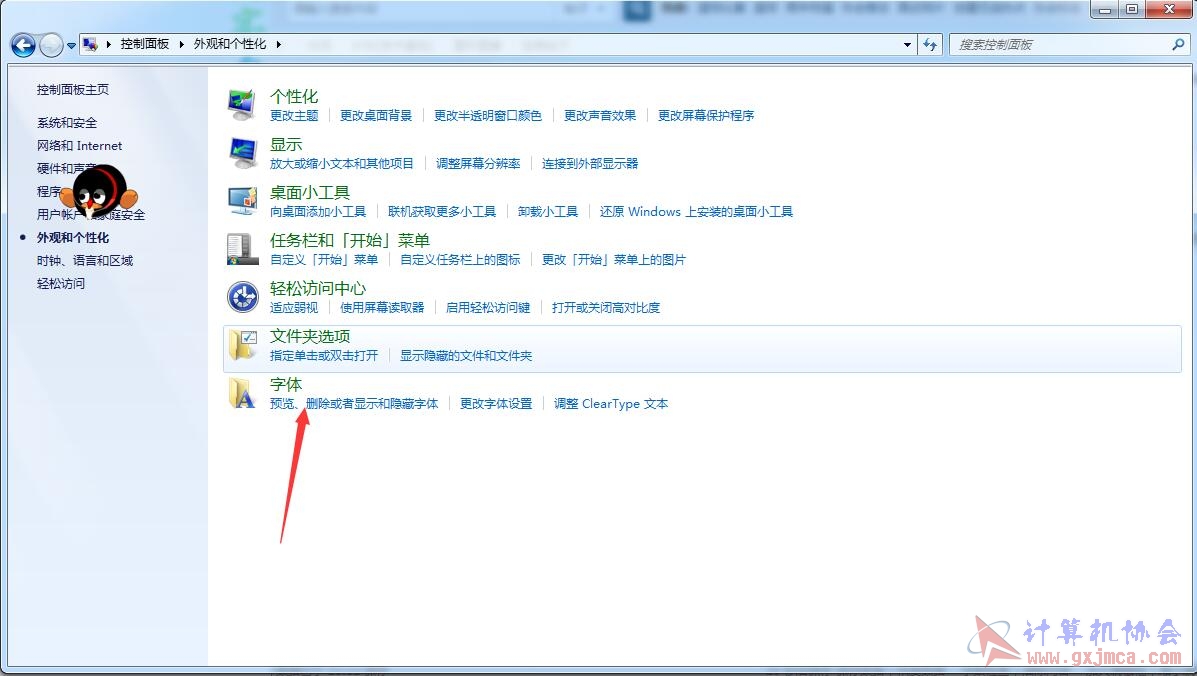This screenshot has height=676, width=1197.
Task: Click 卸载小工具 link
Action: click(548, 212)
